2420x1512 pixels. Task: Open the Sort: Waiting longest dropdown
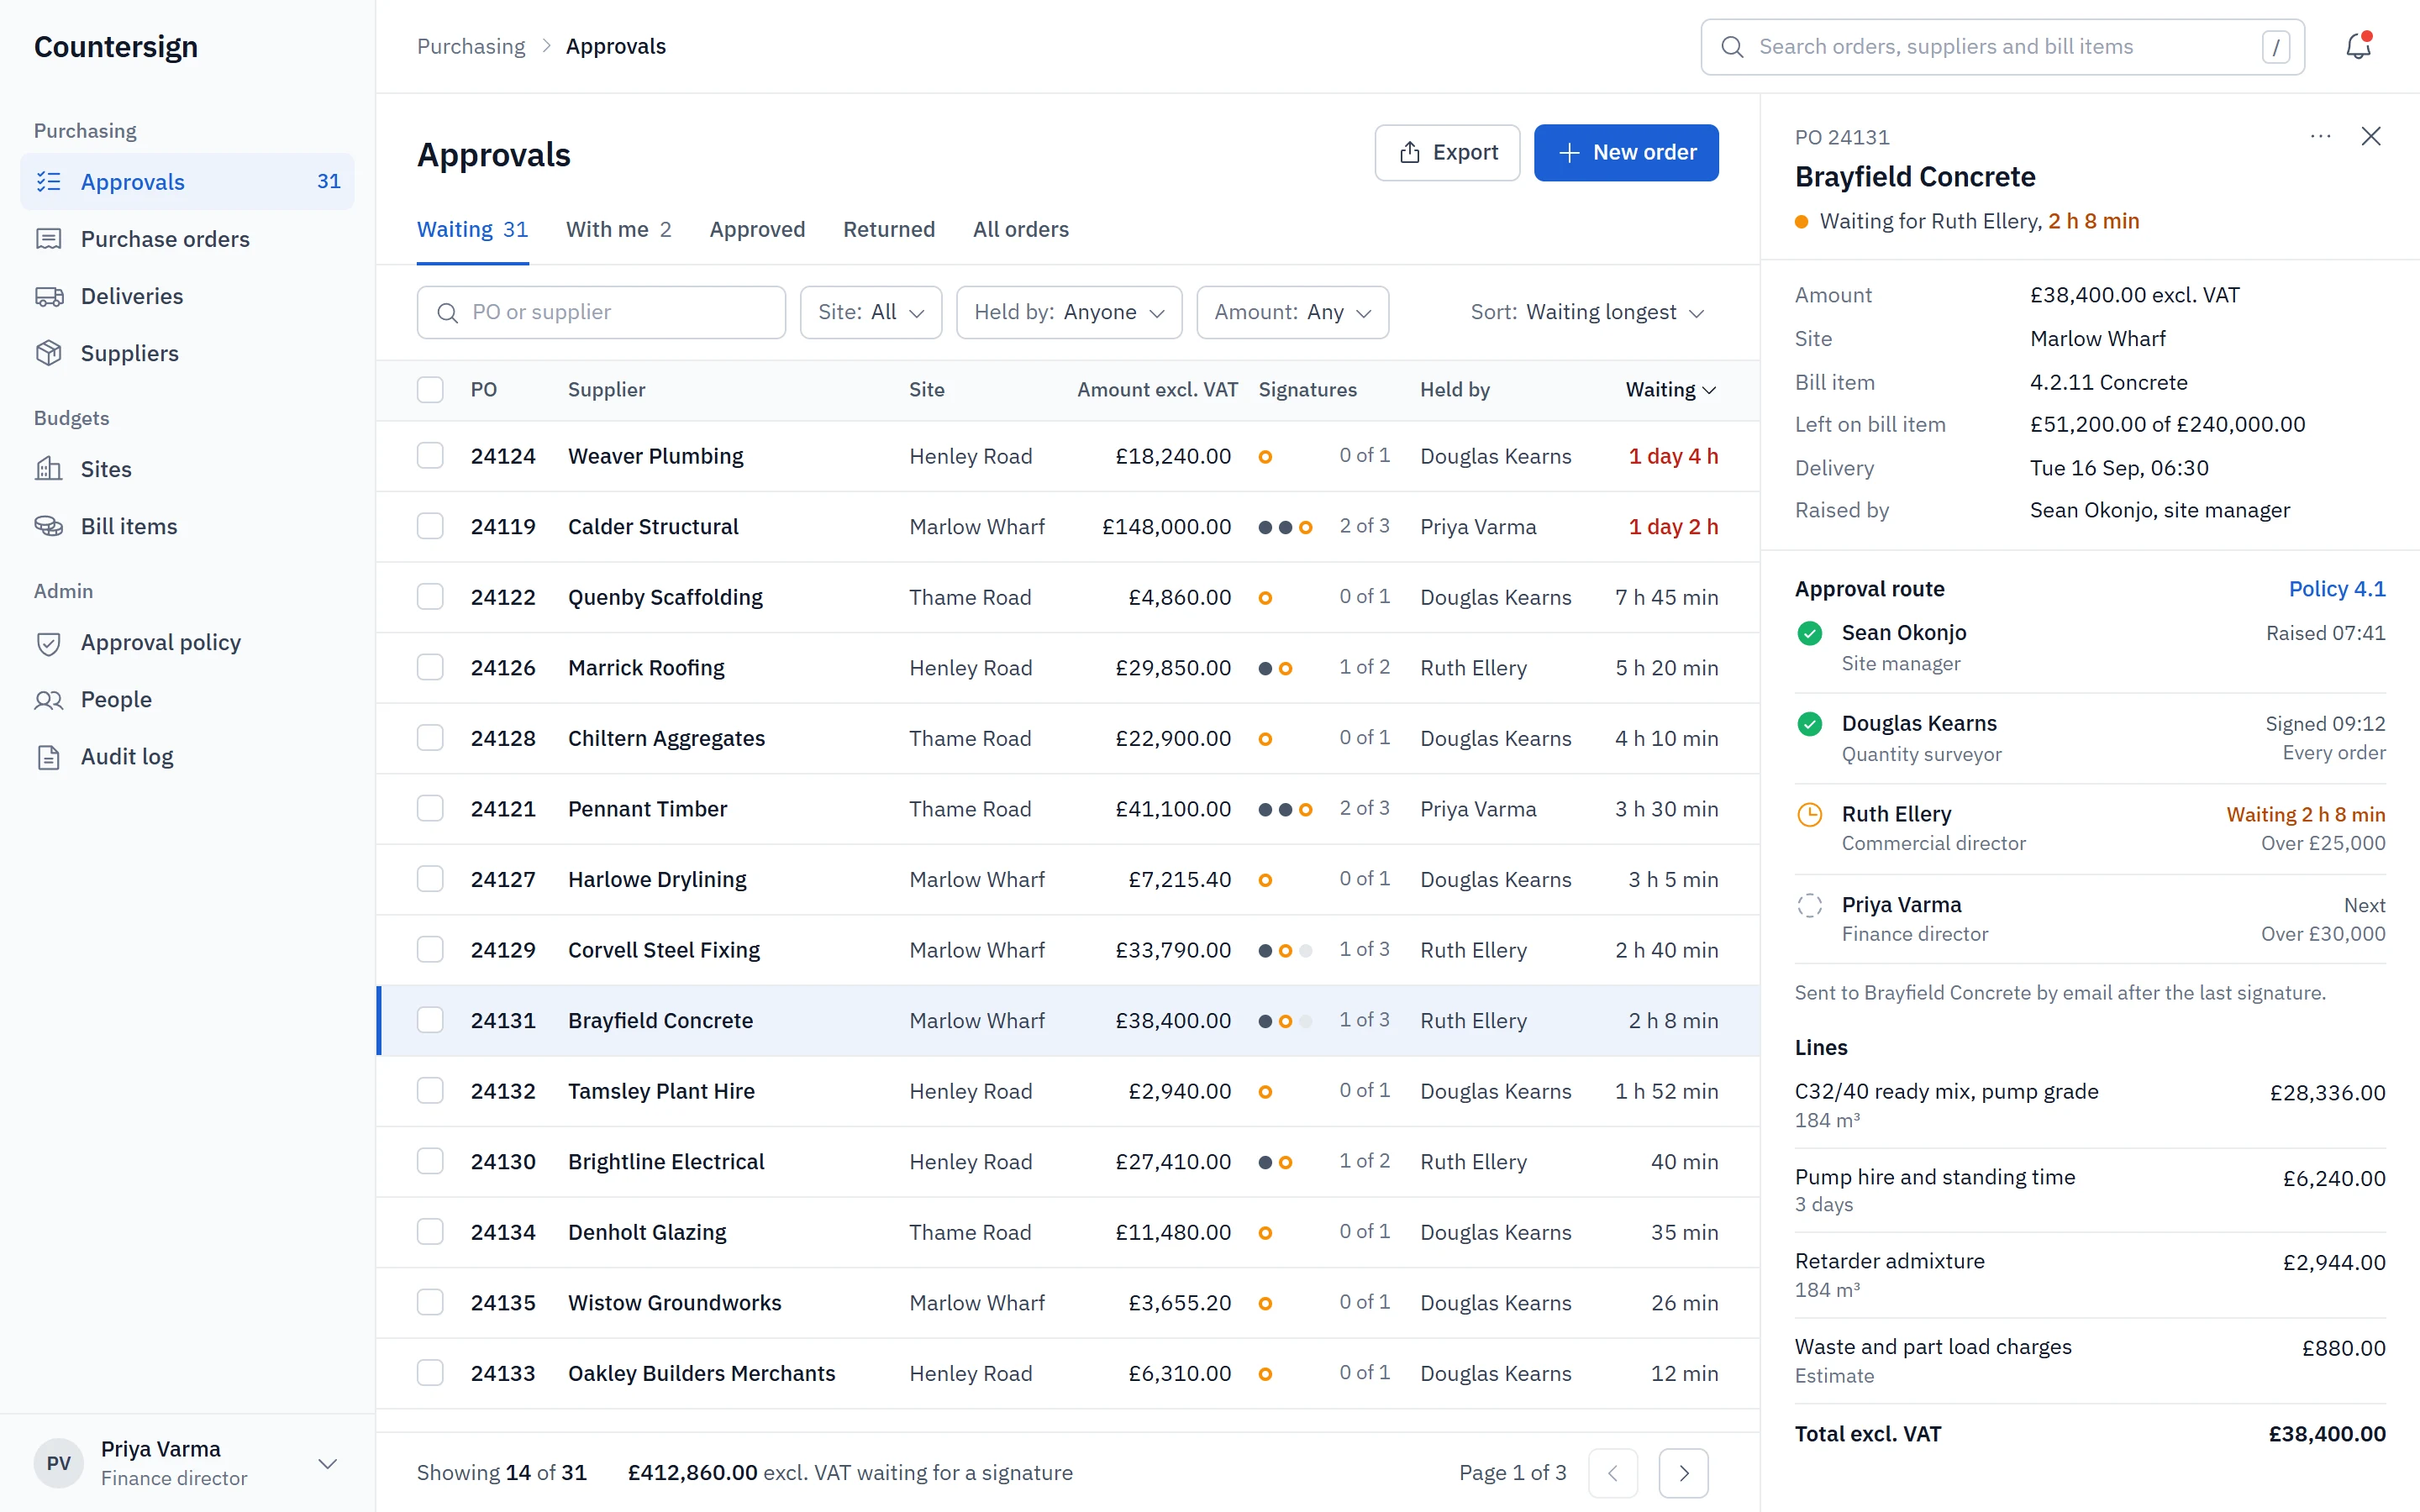pyautogui.click(x=1587, y=312)
